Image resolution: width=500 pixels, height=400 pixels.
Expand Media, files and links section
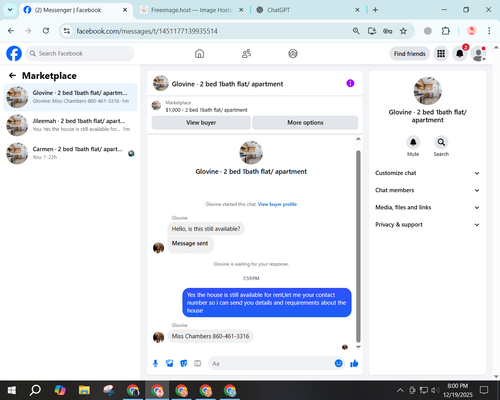[427, 207]
